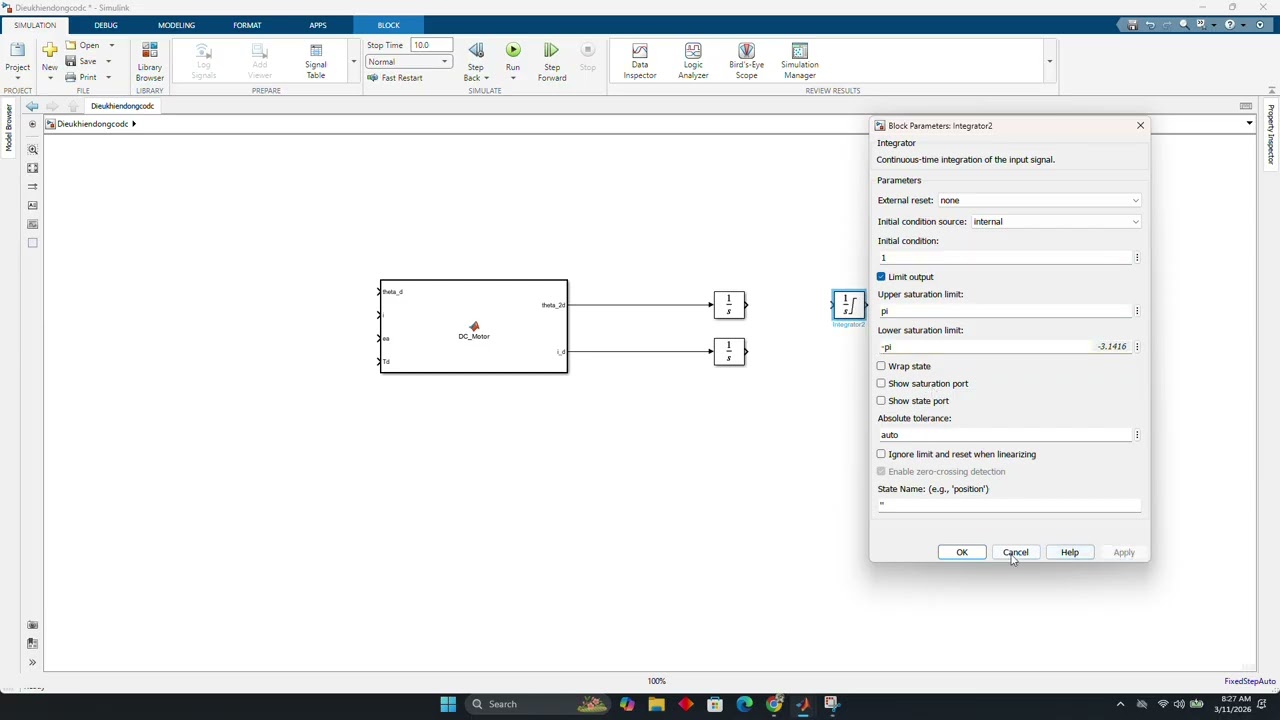Enable Show state port checkbox
Image resolution: width=1280 pixels, height=720 pixels.
881,401
